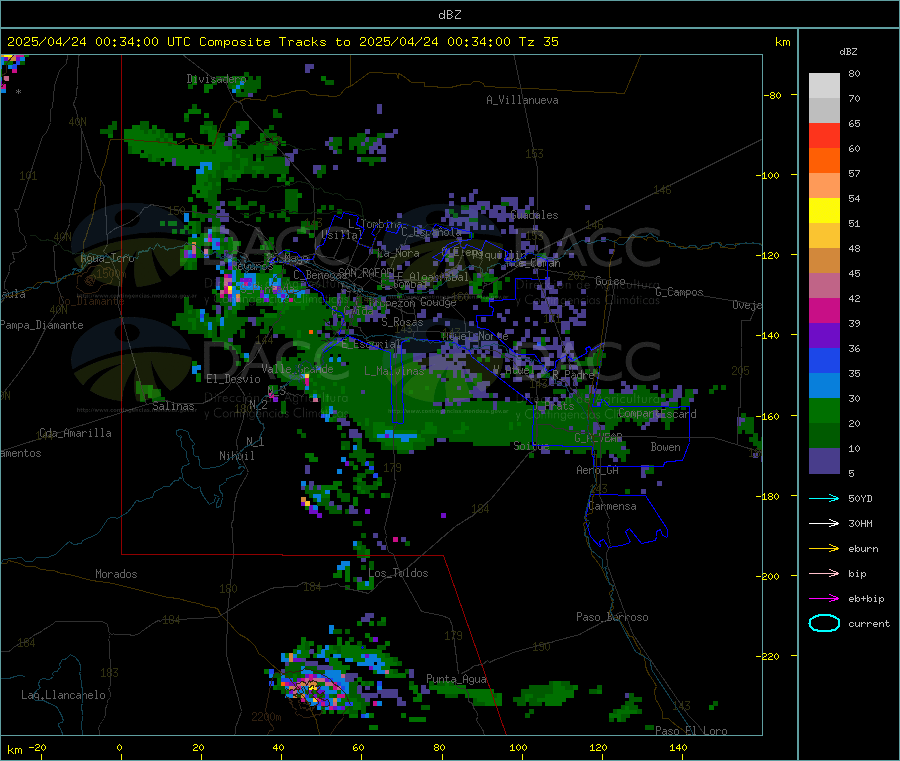900x761 pixels.
Task: Click the white 30HM arrow icon
Action: point(824,523)
